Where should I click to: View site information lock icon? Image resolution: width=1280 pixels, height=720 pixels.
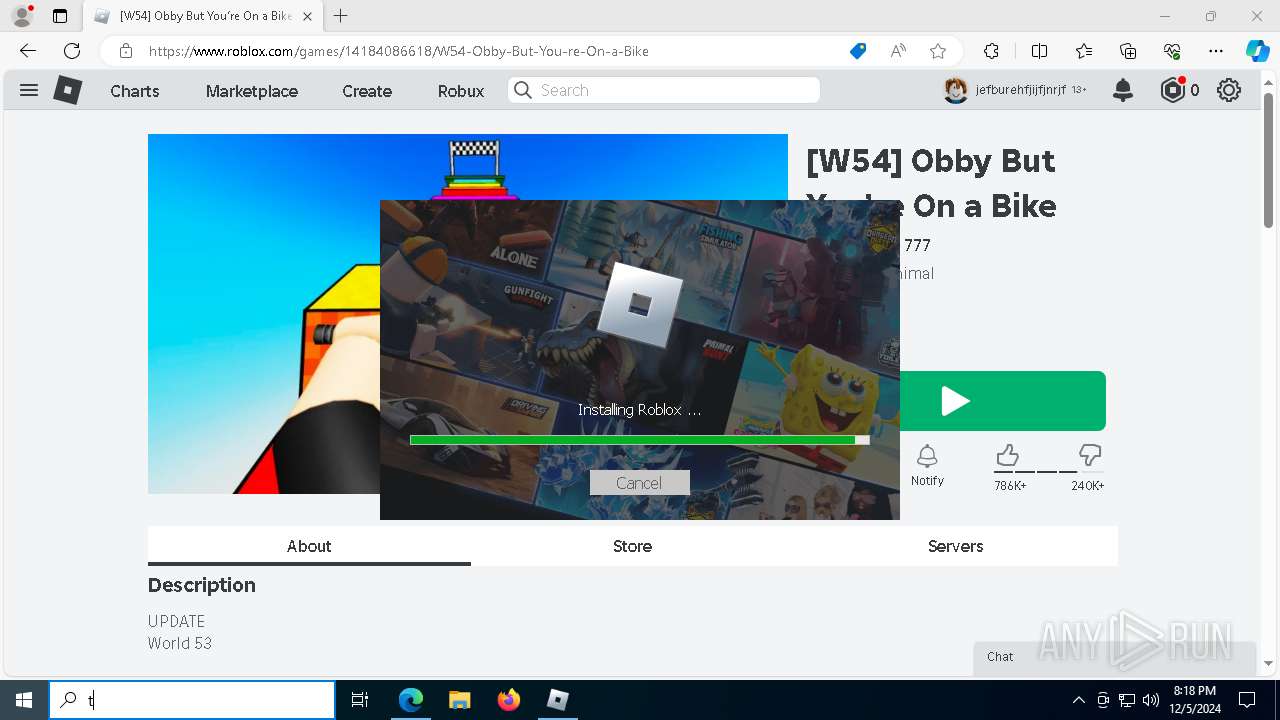[x=126, y=51]
